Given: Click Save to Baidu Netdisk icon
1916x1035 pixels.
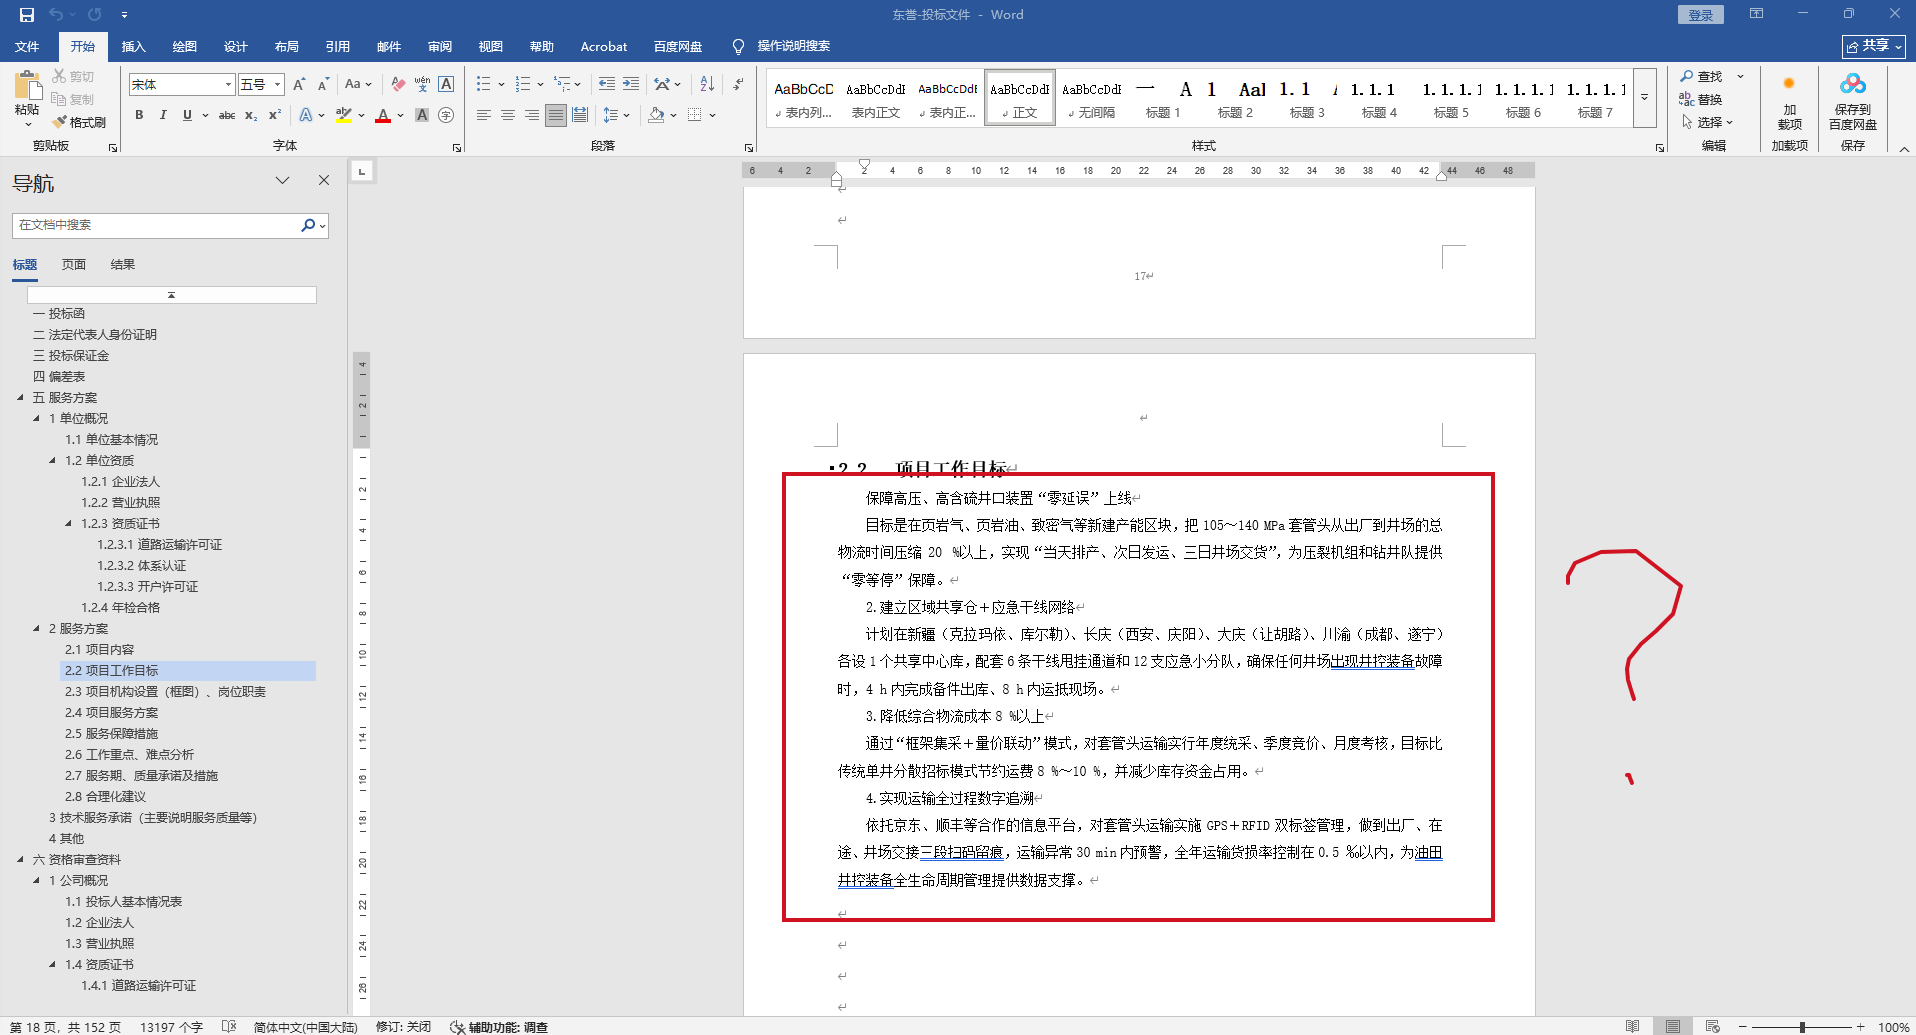Looking at the screenshot, I should (x=1852, y=100).
